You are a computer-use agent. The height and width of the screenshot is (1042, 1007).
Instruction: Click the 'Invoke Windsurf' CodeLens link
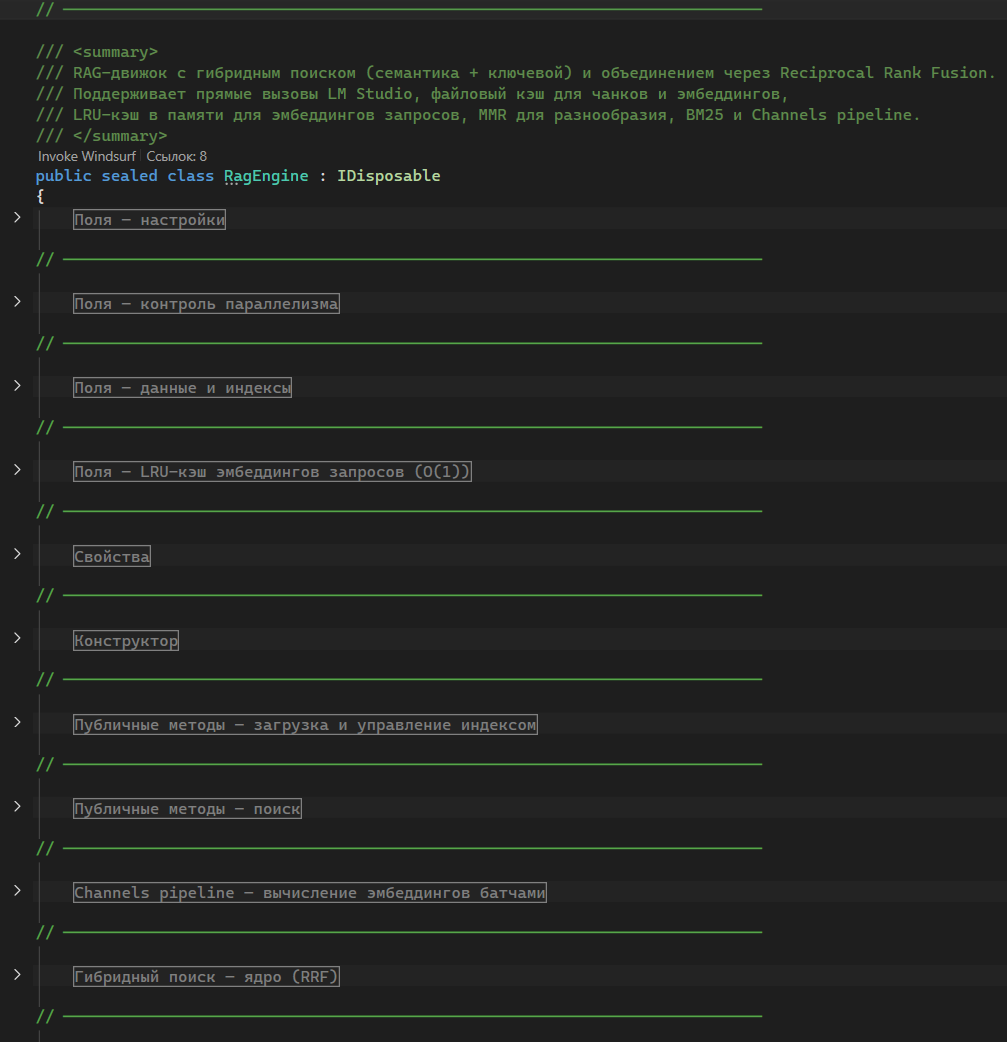[x=87, y=157]
